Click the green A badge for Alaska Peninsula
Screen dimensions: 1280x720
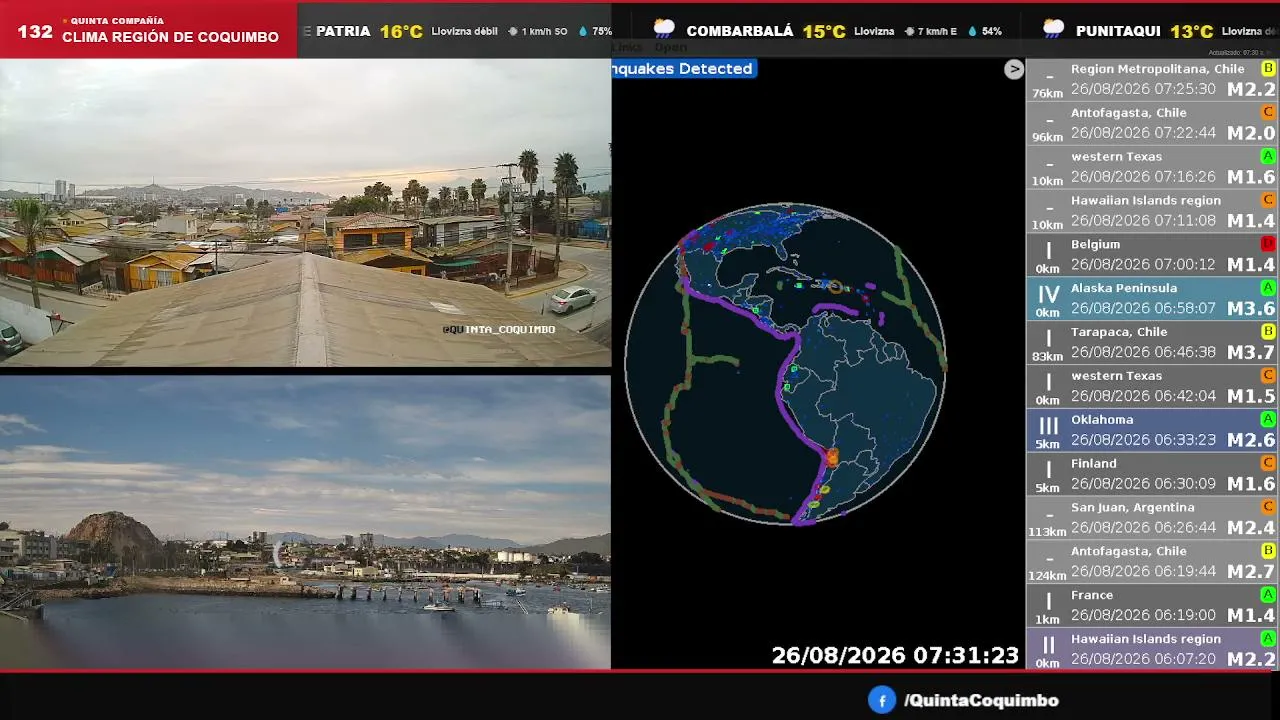point(1268,288)
